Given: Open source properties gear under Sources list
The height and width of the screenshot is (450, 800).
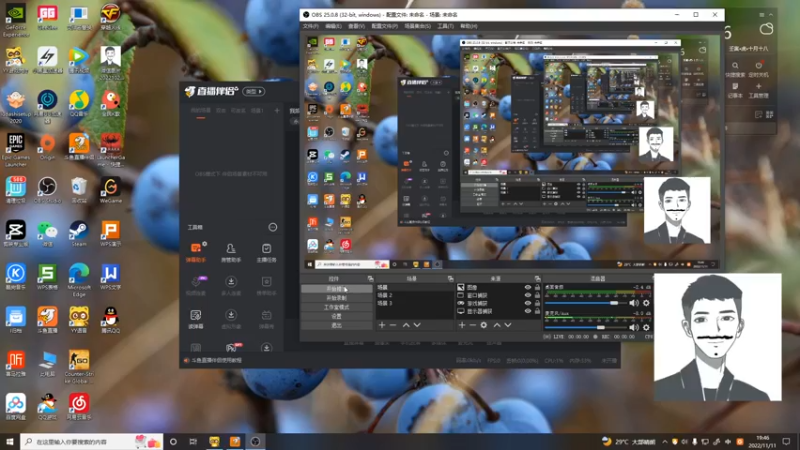Looking at the screenshot, I should click(x=484, y=325).
